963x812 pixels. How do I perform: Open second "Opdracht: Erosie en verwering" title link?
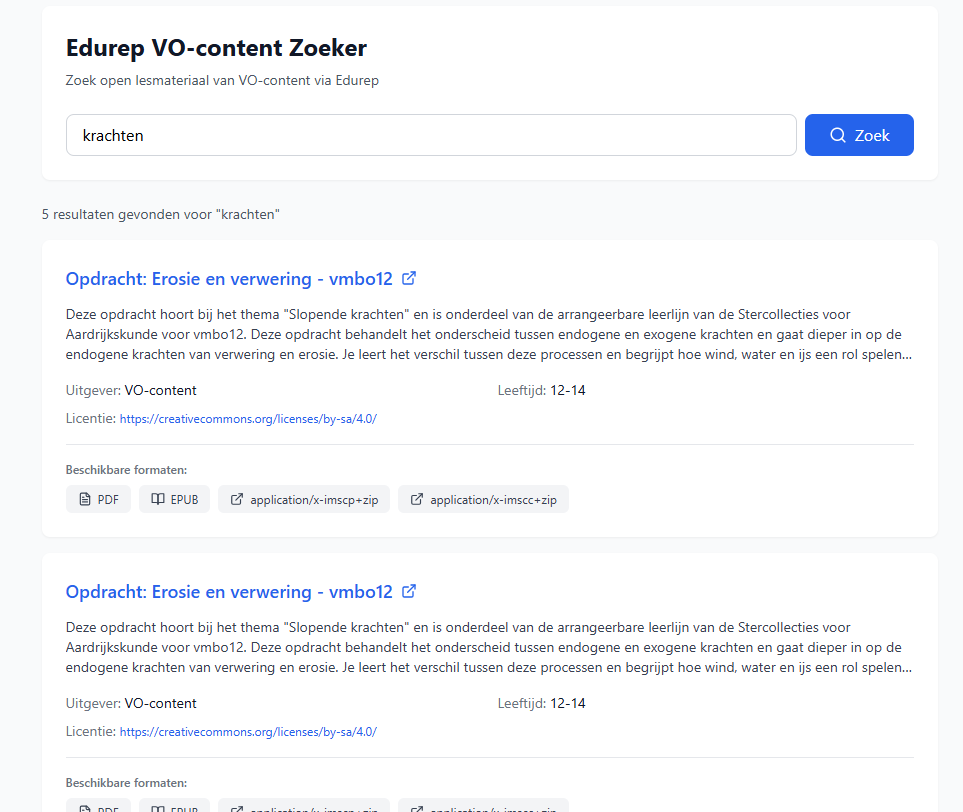[229, 592]
